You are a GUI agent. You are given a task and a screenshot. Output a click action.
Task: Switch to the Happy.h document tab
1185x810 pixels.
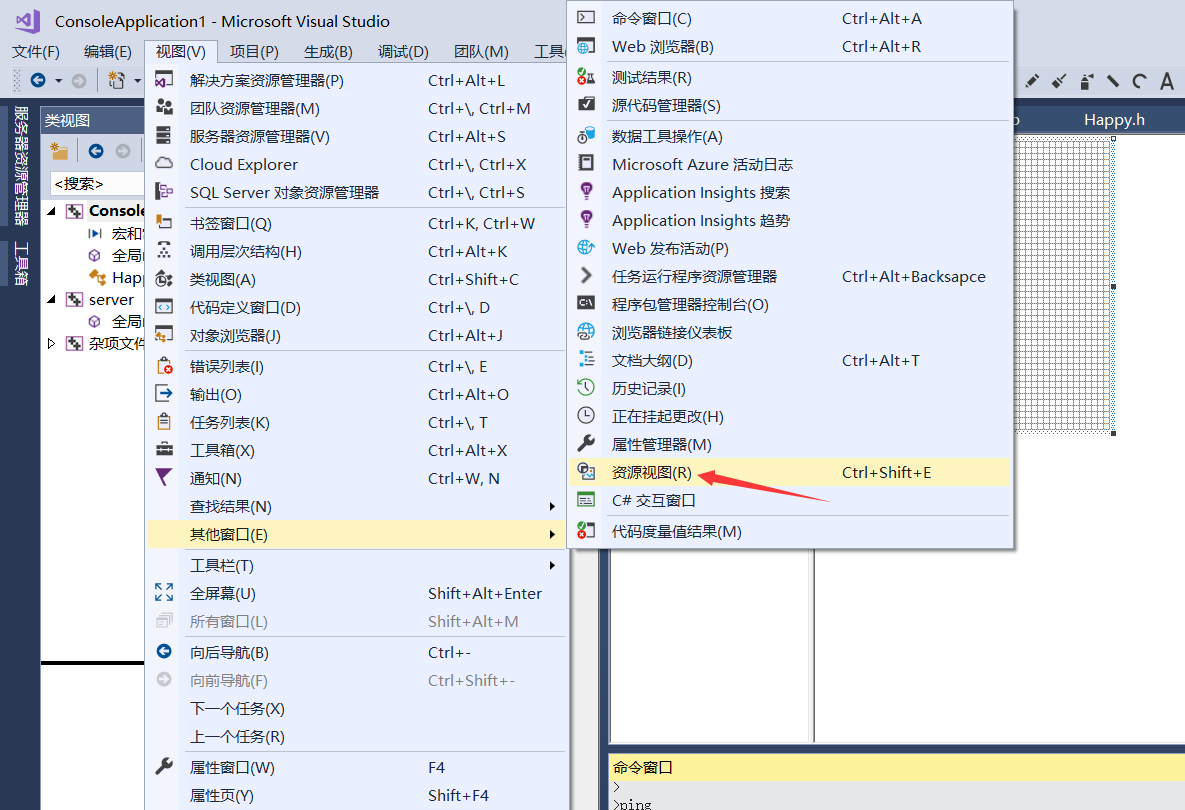1114,119
